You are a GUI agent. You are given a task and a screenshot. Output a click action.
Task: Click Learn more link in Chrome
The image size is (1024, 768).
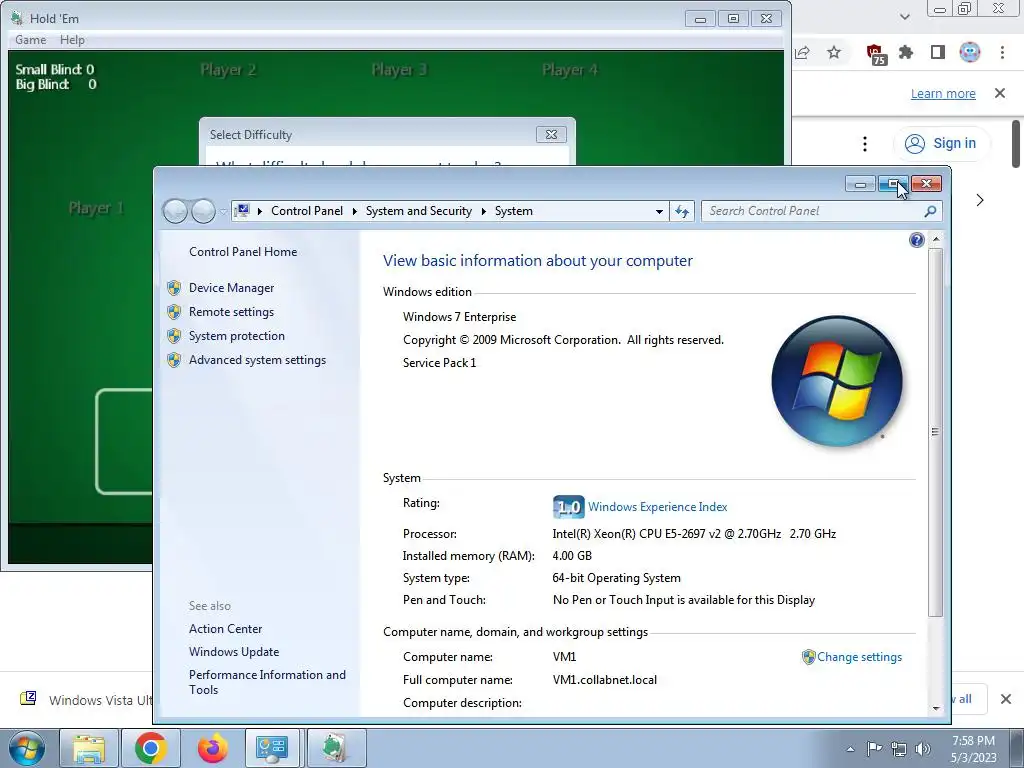click(943, 93)
